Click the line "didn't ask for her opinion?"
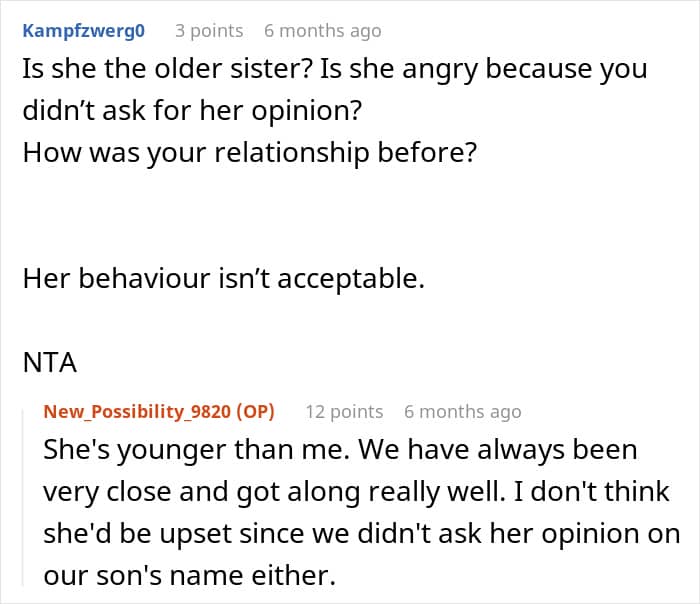Viewport: 700px width, 604px height. [192, 111]
